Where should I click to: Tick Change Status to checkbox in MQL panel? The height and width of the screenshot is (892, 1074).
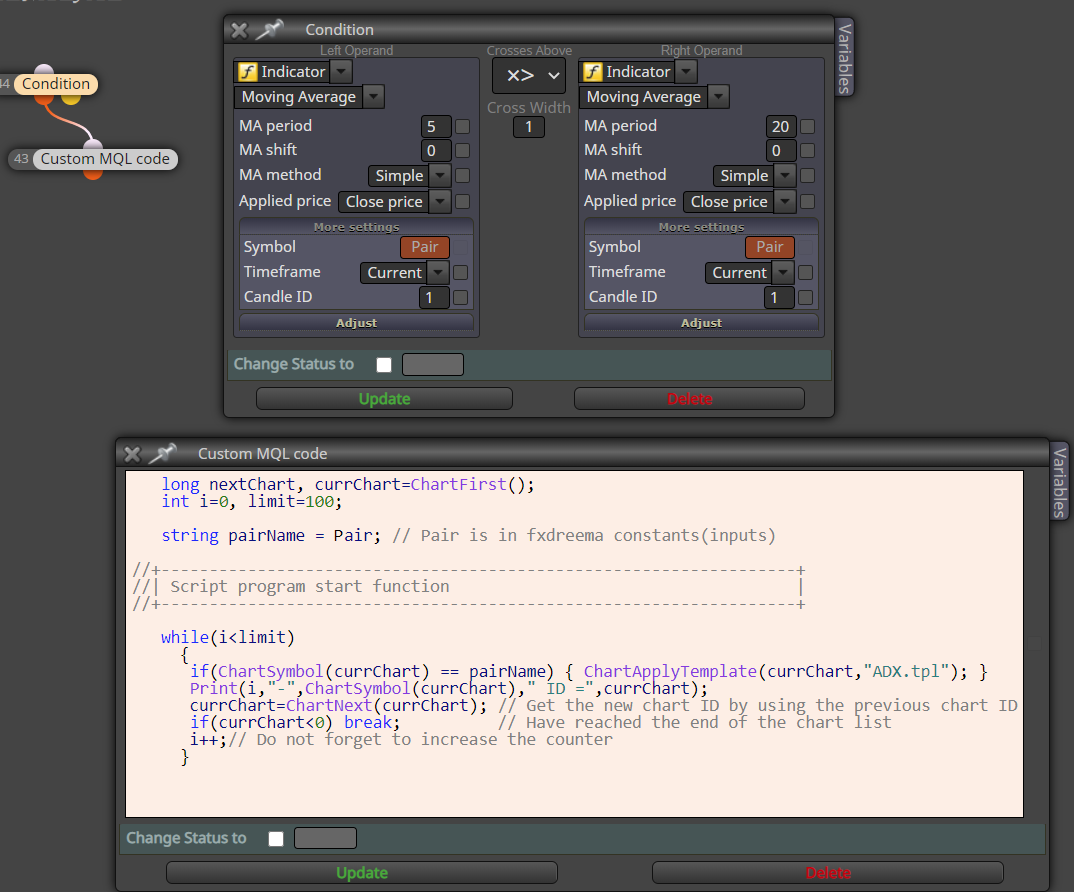pyautogui.click(x=276, y=839)
